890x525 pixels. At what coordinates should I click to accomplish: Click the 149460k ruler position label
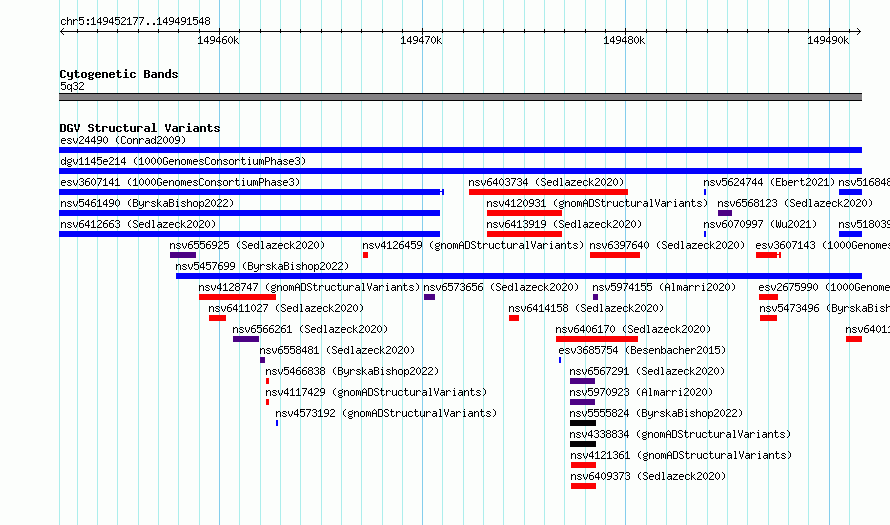[x=218, y=40]
